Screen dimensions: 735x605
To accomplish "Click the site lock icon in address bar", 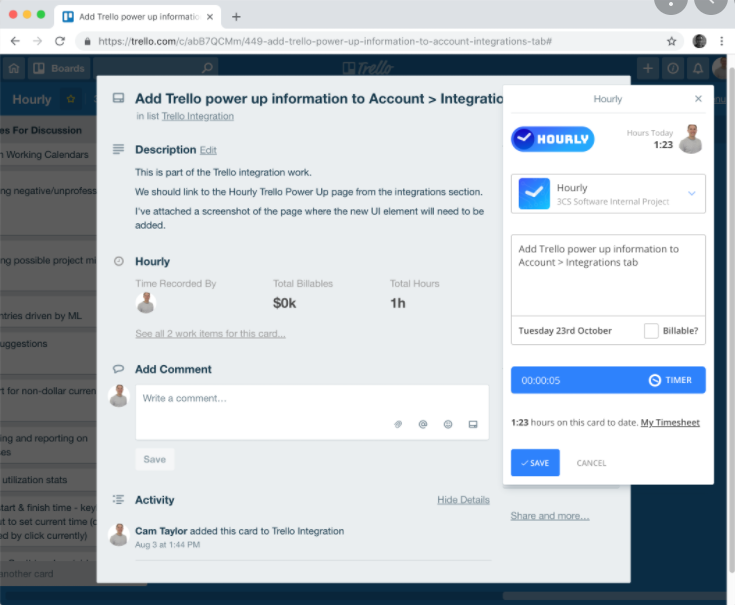I will (x=87, y=41).
